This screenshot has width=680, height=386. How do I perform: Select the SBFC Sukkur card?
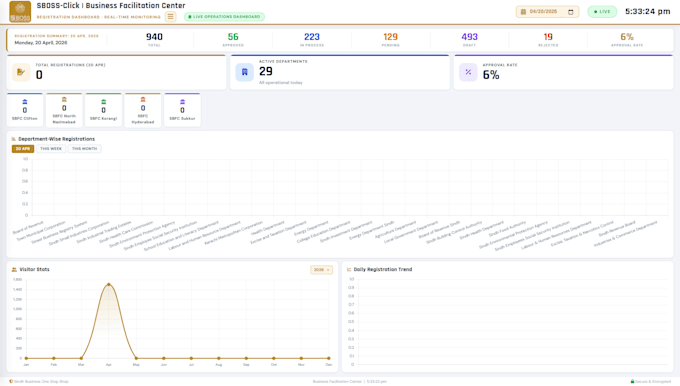[x=182, y=110]
